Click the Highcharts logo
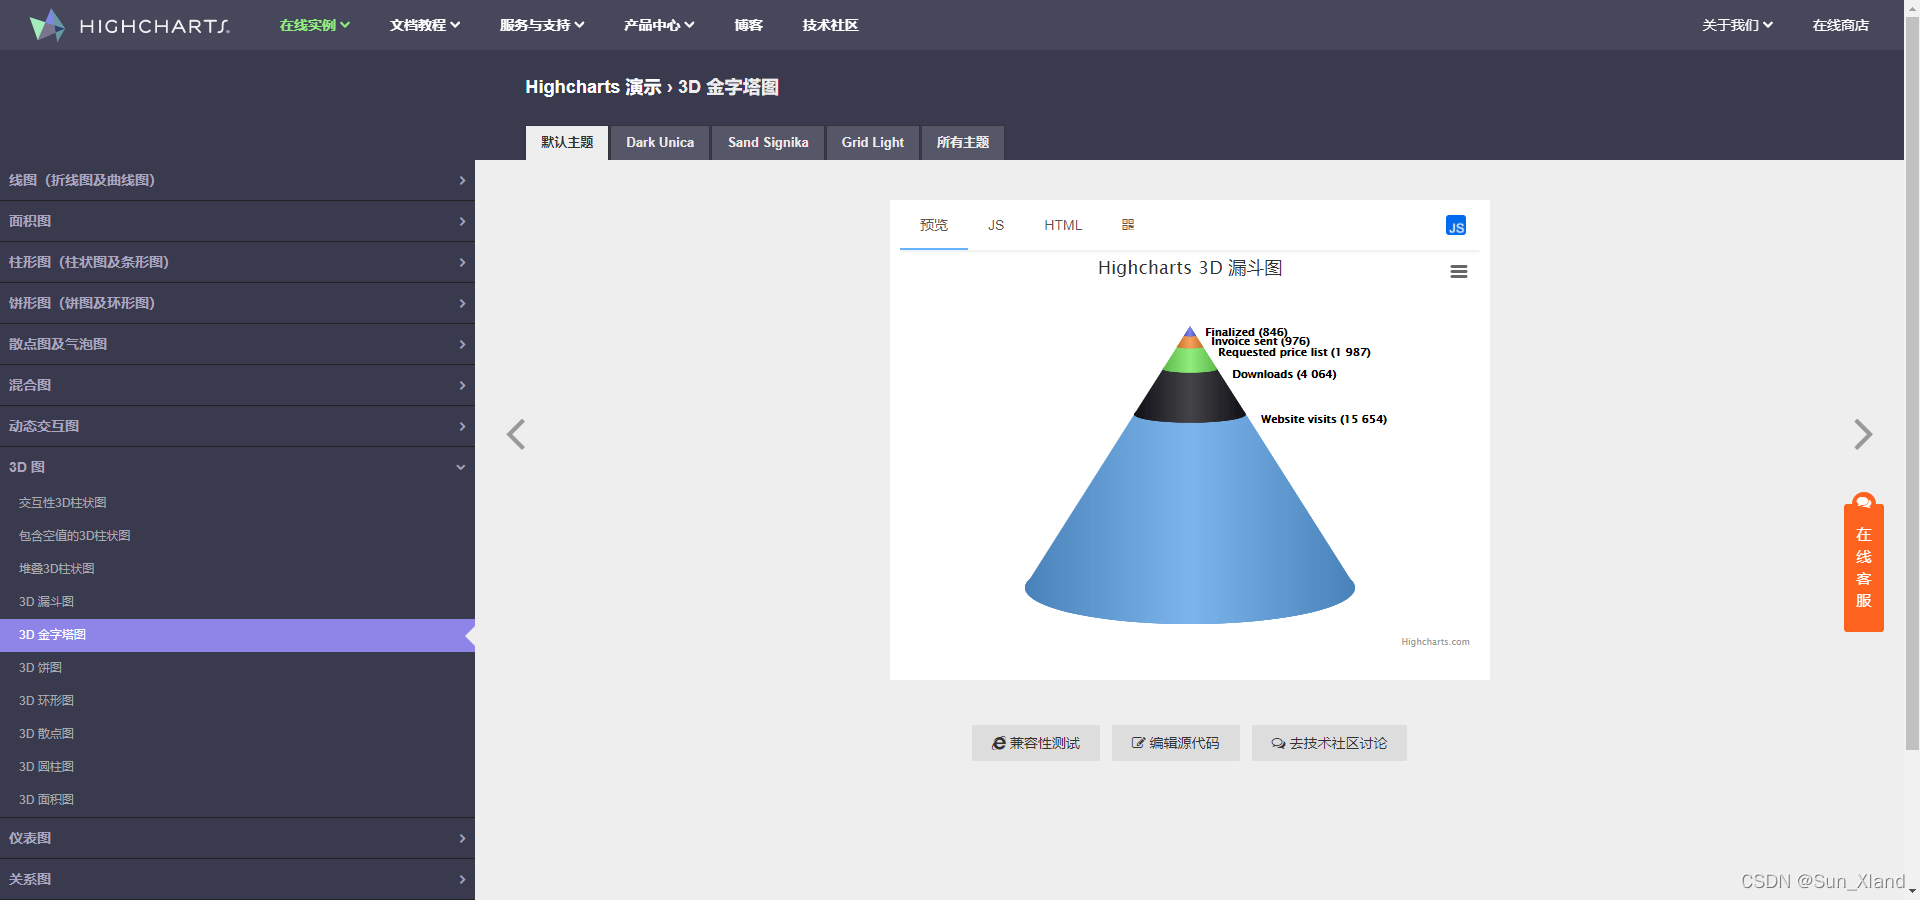The image size is (1920, 900). click(129, 25)
